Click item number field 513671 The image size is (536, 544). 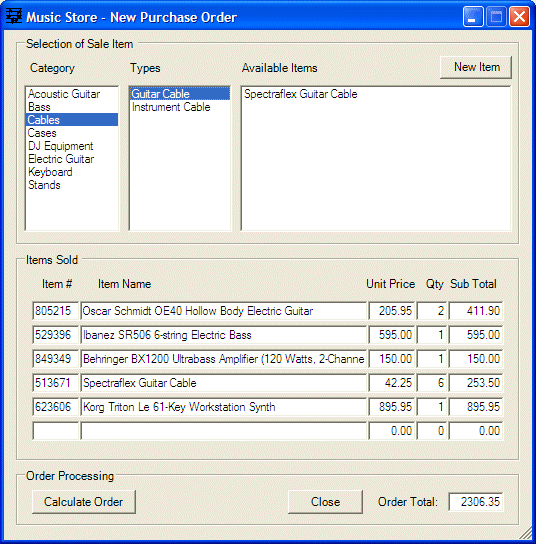[x=56, y=383]
